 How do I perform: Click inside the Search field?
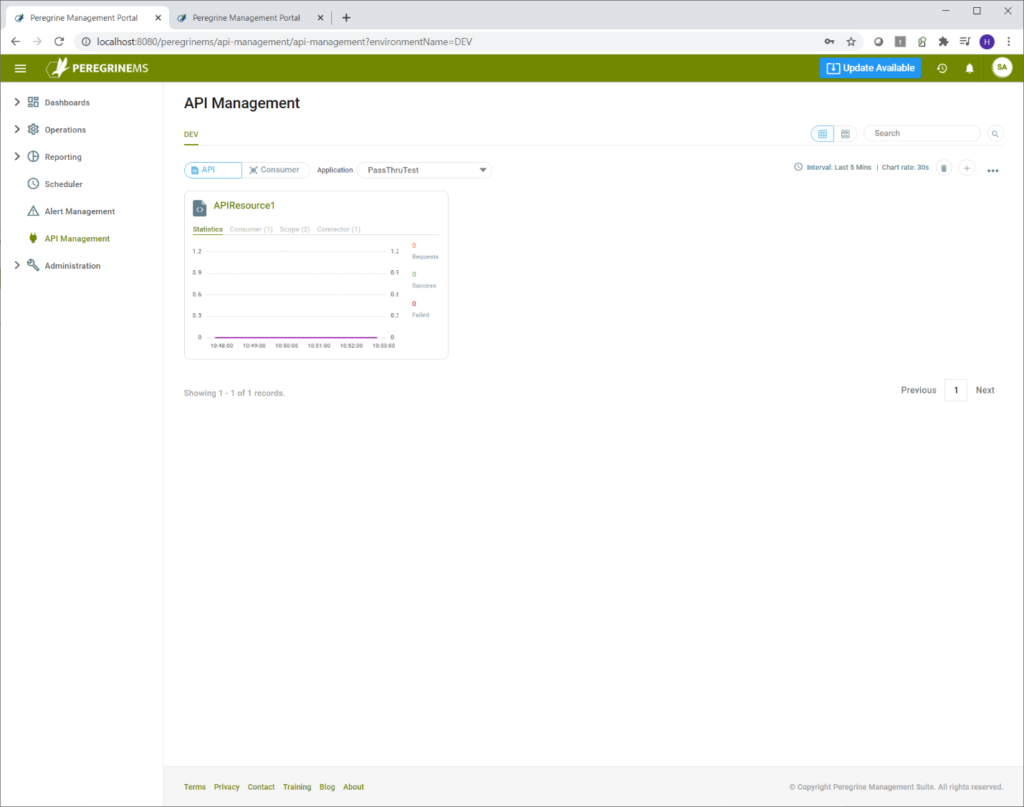921,132
